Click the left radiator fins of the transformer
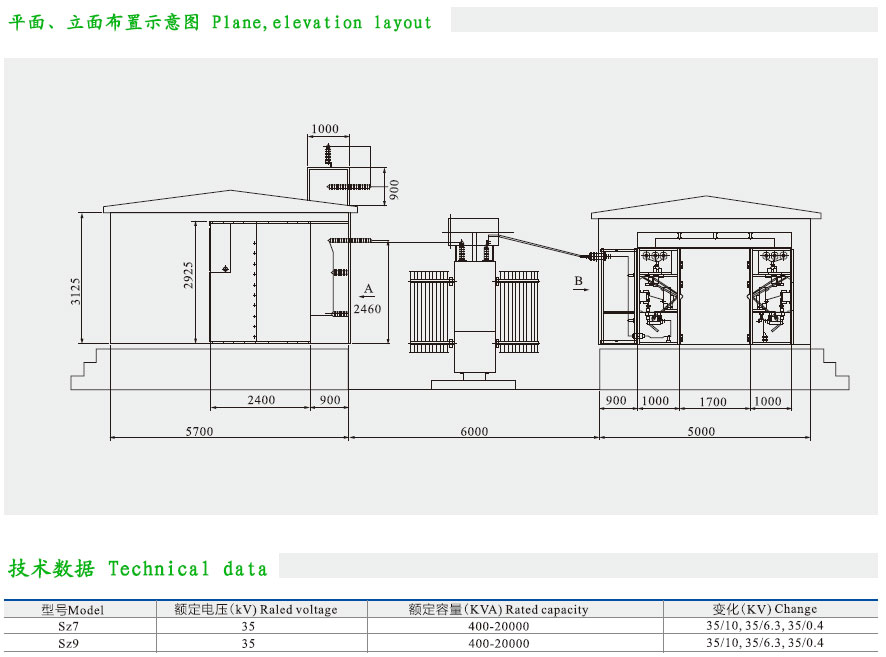This screenshot has width=886, height=657. point(430,310)
